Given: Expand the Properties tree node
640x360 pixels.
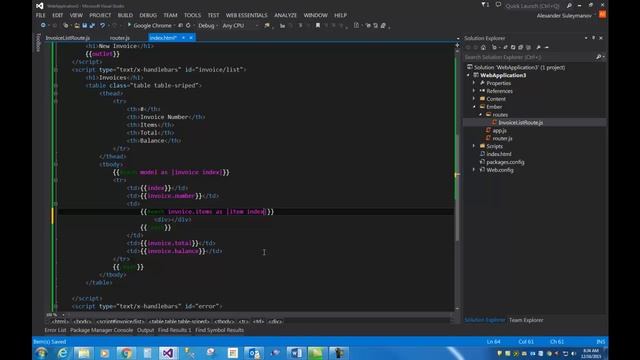Looking at the screenshot, I should [x=474, y=83].
